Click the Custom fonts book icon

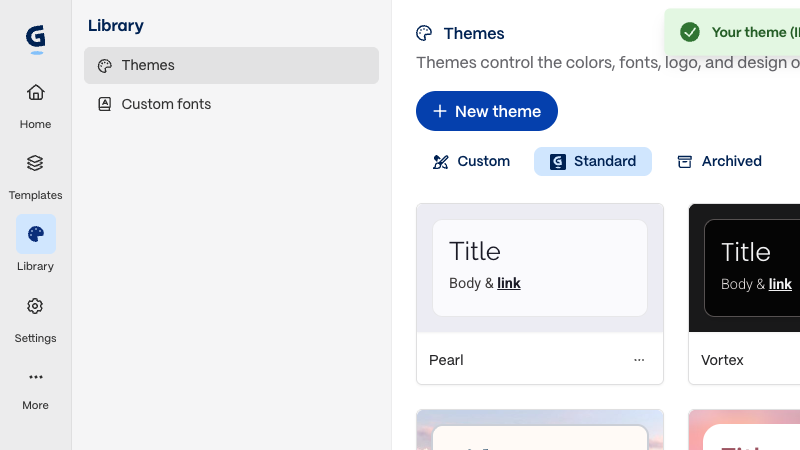(x=105, y=104)
